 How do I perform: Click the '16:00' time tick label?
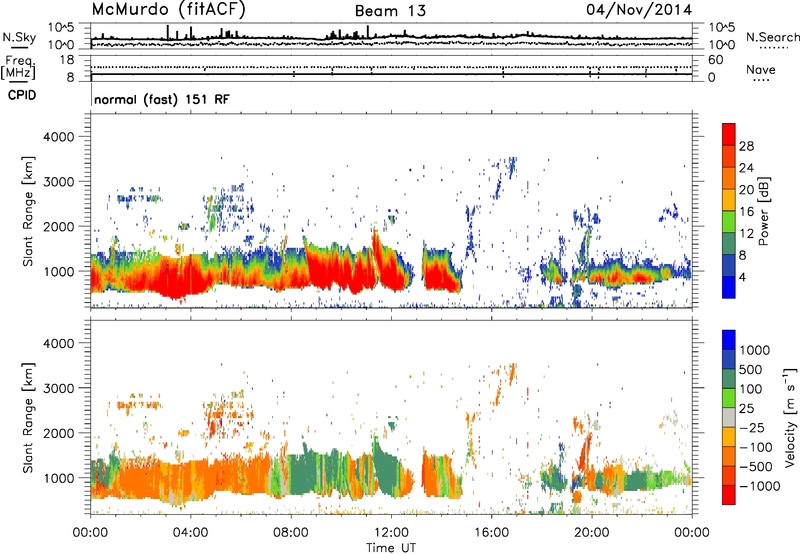(x=491, y=533)
